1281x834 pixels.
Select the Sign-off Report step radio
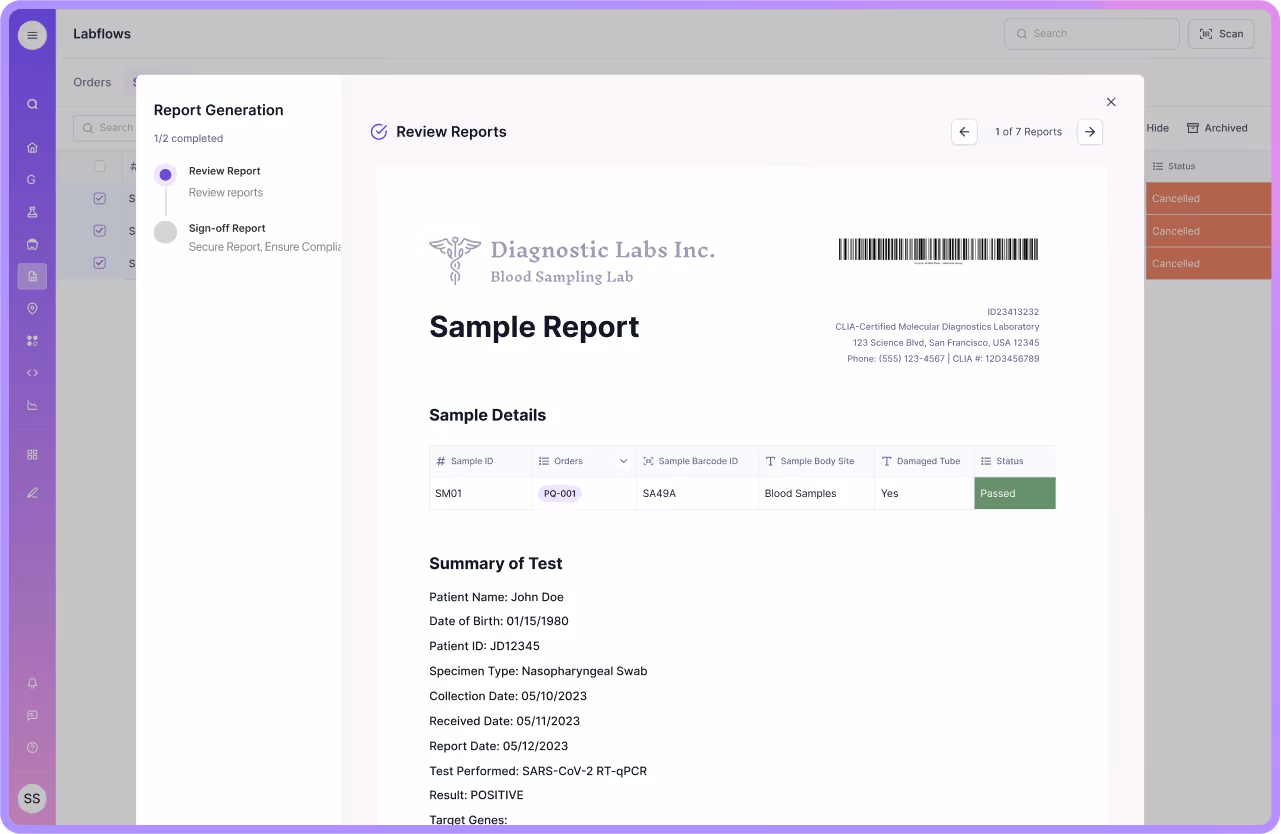165,234
